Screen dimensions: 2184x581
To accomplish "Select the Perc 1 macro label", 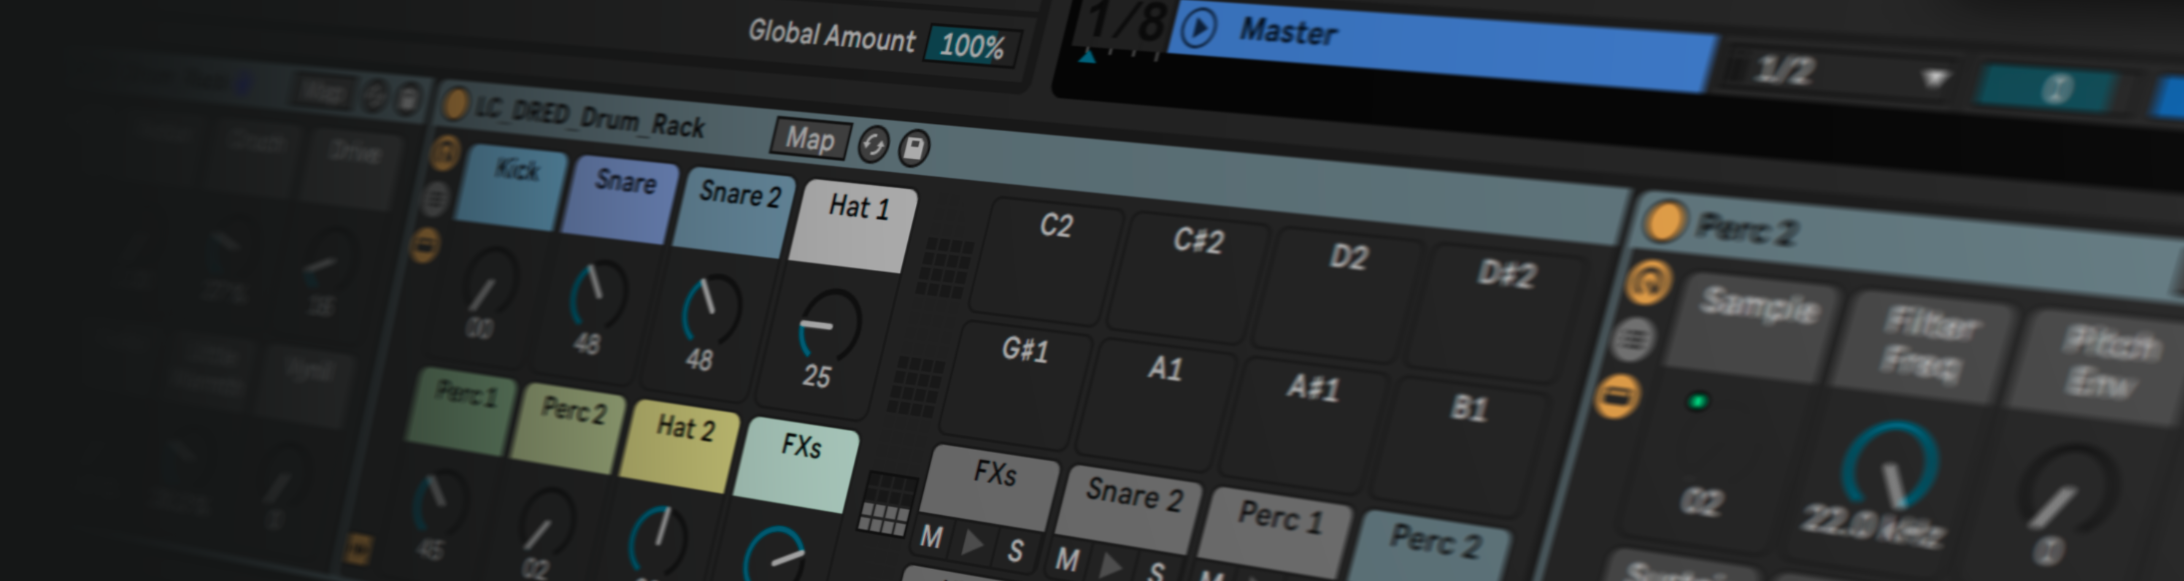I will tap(459, 412).
